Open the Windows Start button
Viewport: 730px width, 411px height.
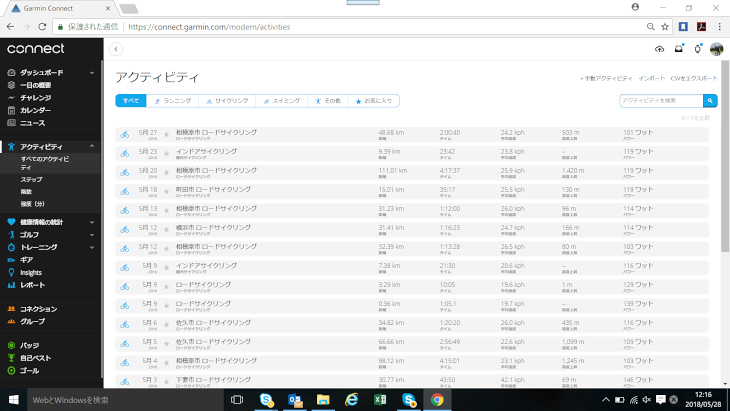point(14,399)
